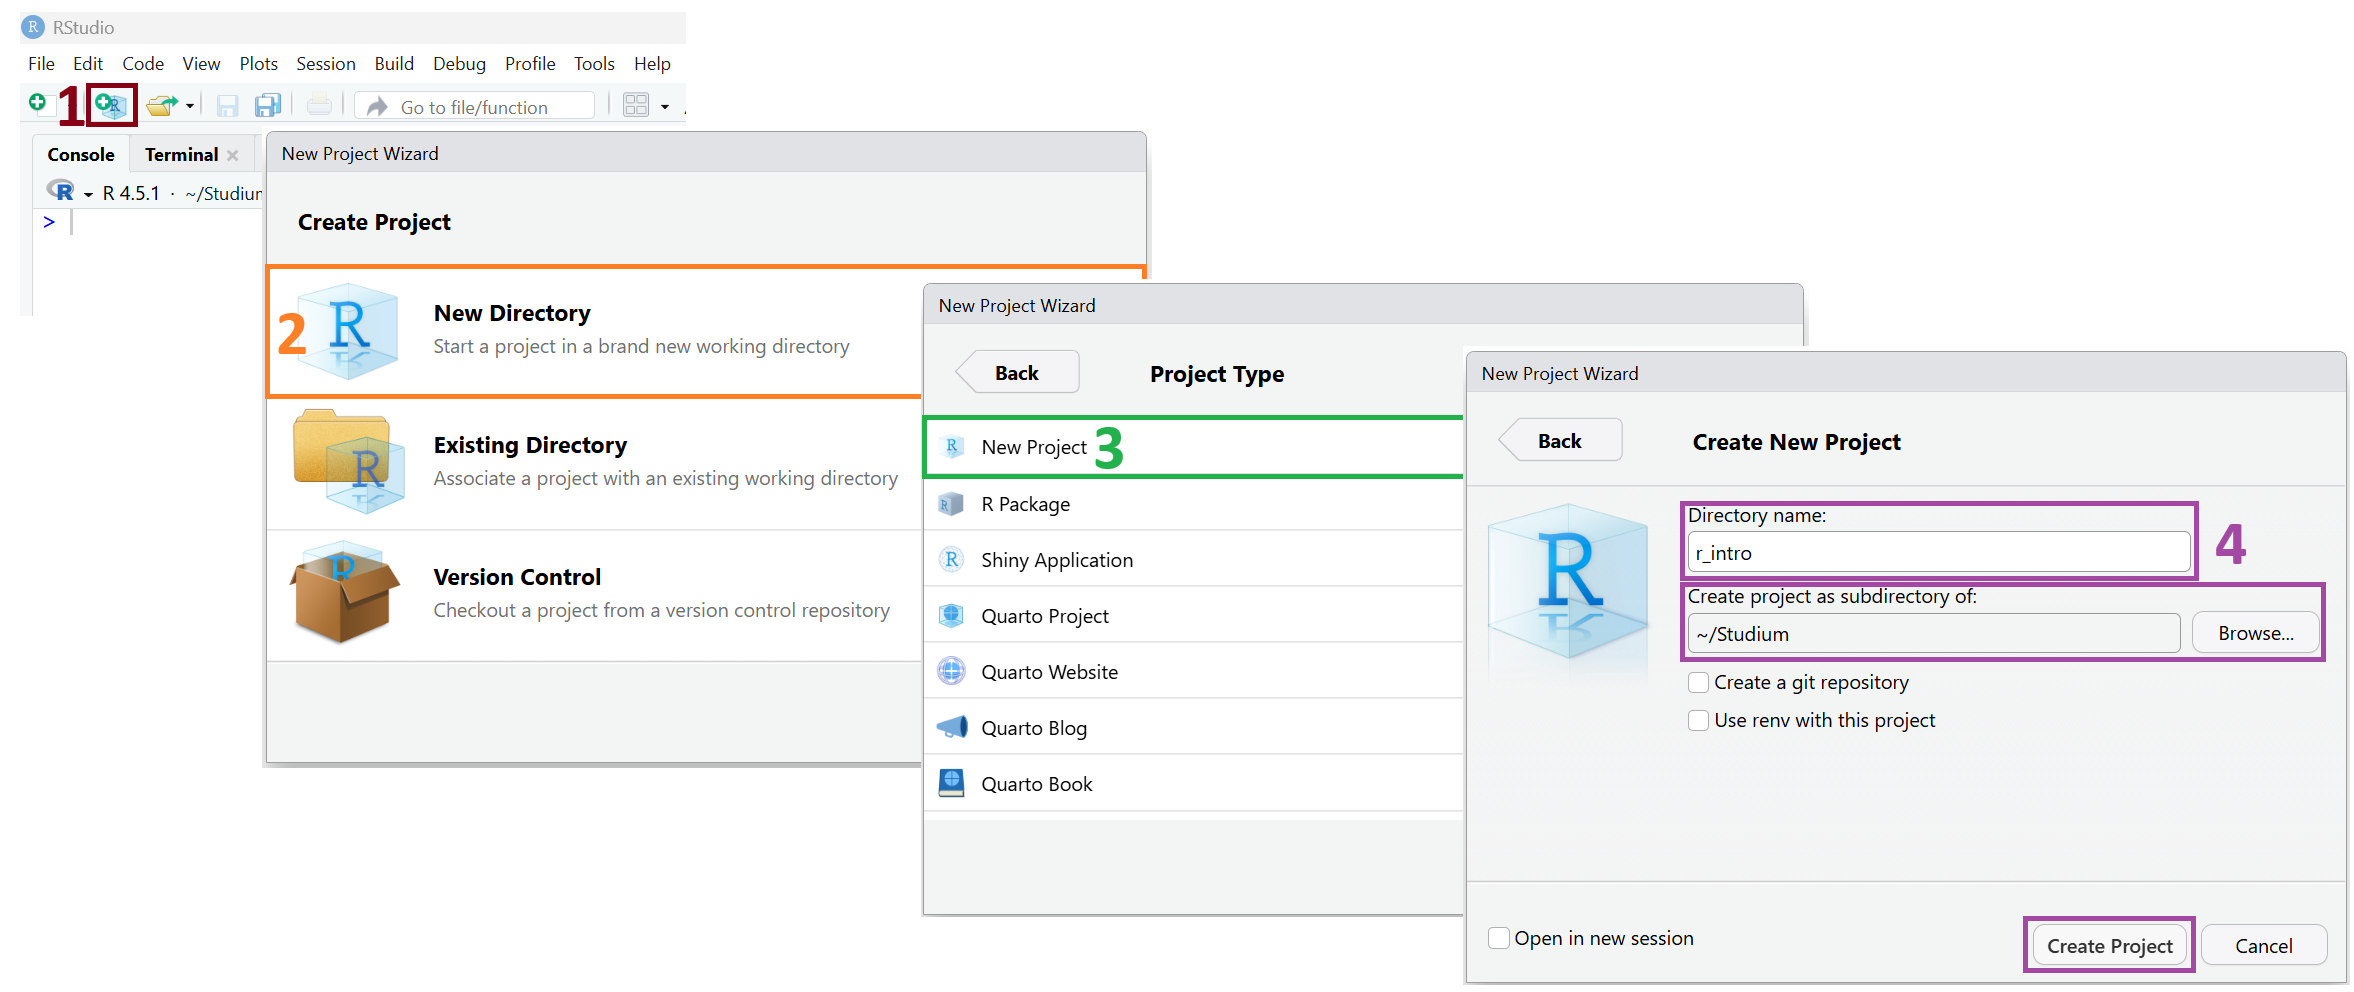Click the RStudio logo in the title bar
This screenshot has width=2354, height=992.
(33, 27)
